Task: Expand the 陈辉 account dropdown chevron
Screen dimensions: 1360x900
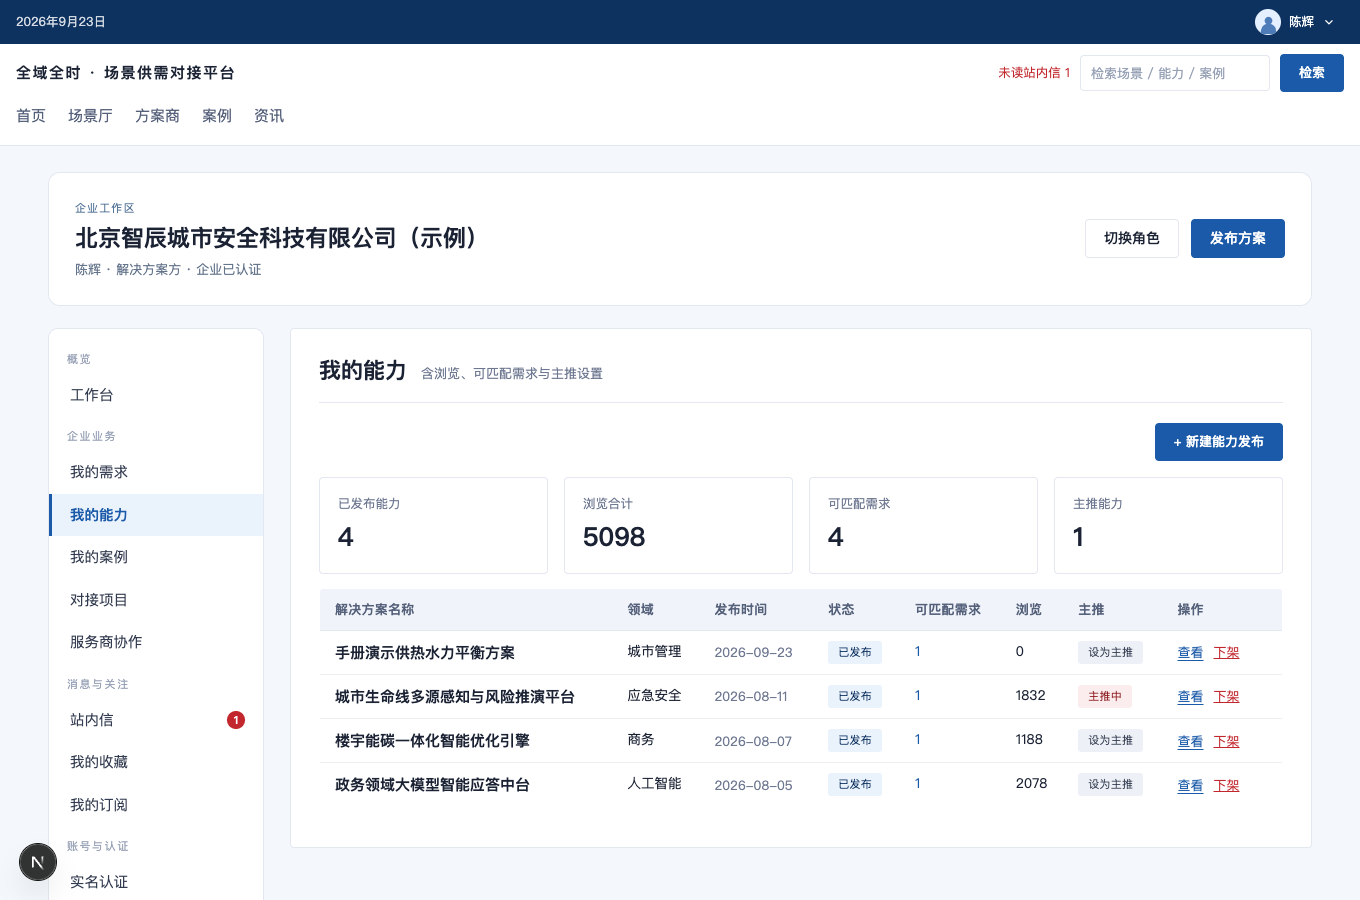Action: 1329,22
